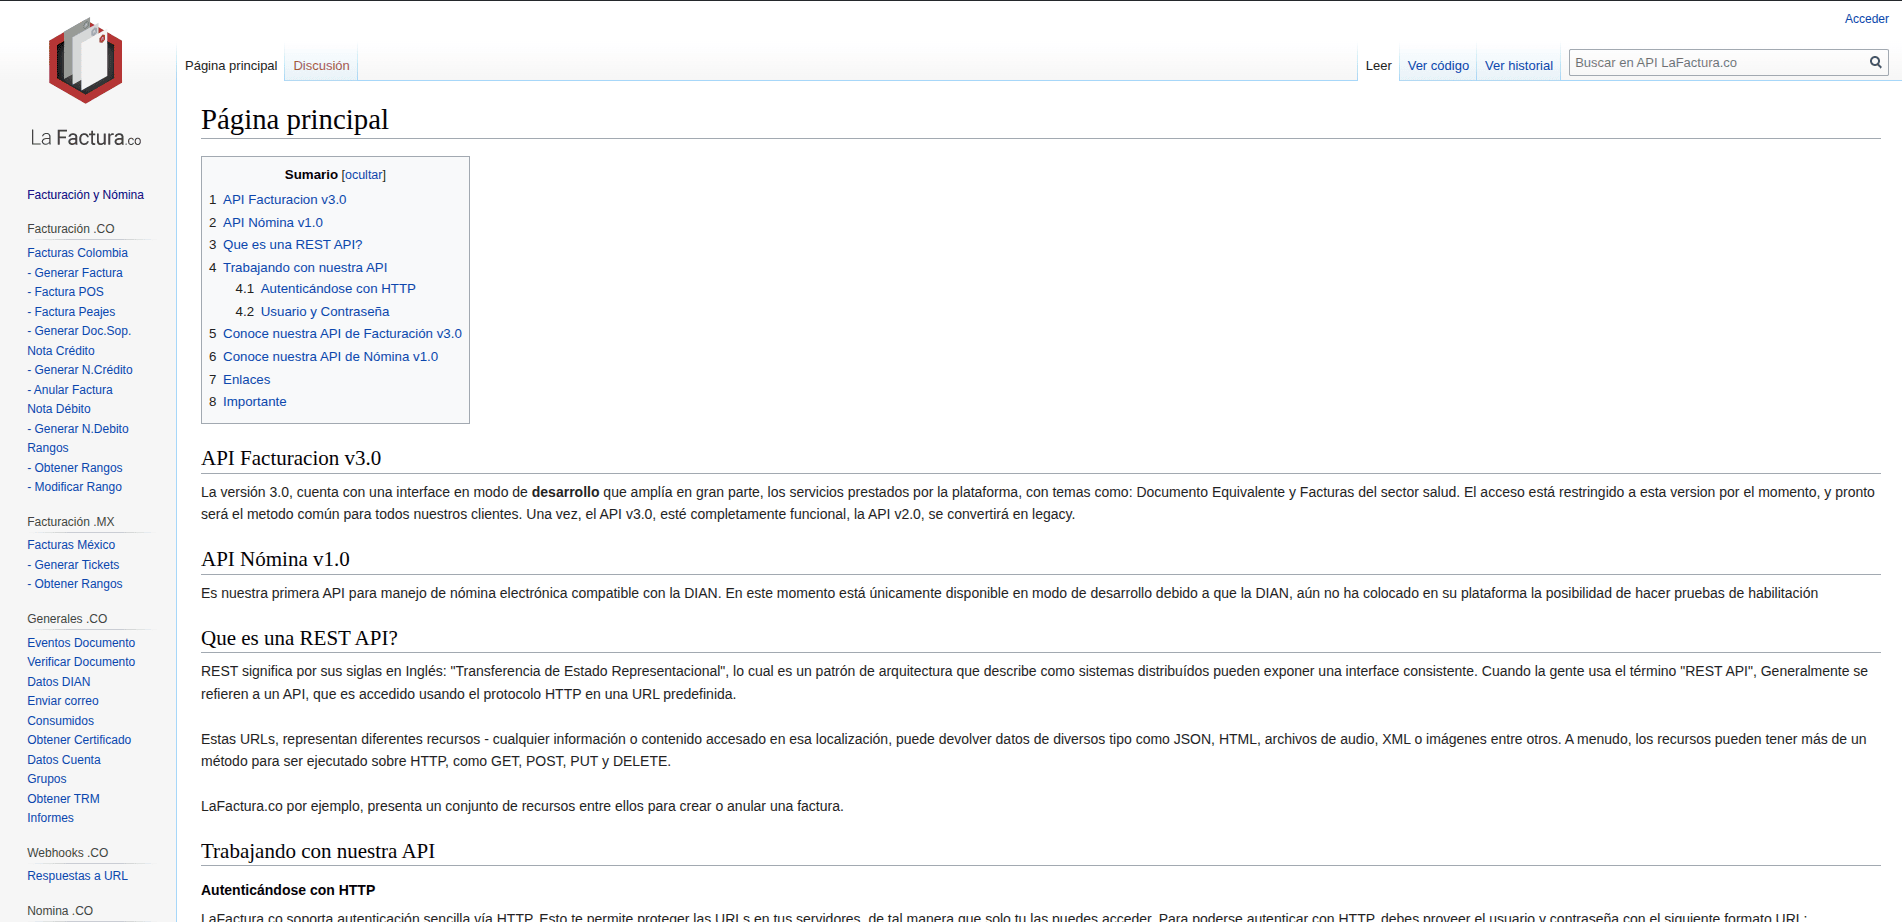This screenshot has height=922, width=1902.
Task: Open the Discusión tab
Action: [321, 66]
